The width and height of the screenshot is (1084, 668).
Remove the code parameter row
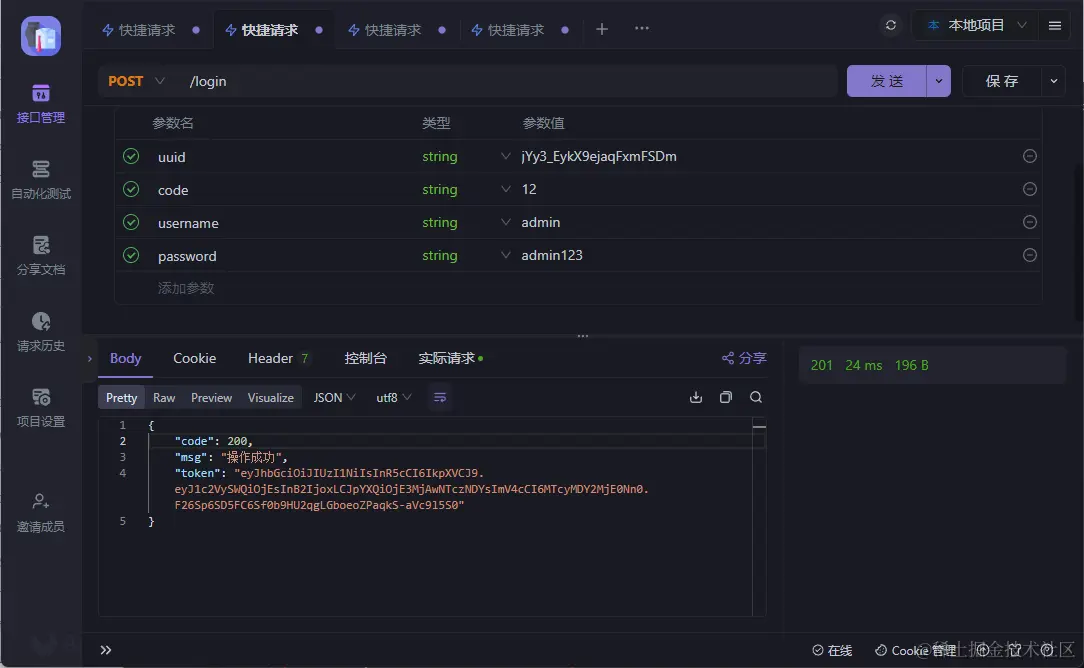coord(1029,189)
